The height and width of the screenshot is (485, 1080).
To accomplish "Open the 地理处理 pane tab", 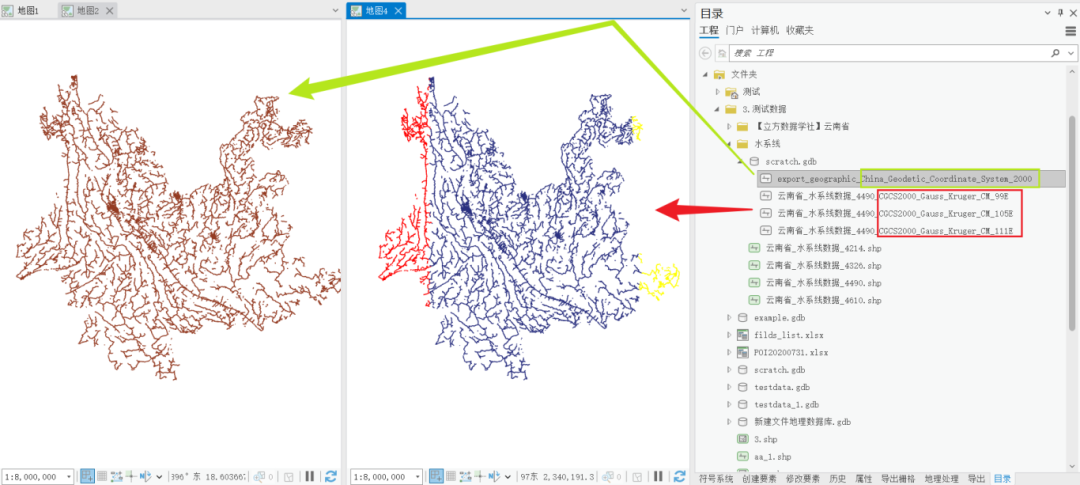I will (x=942, y=479).
